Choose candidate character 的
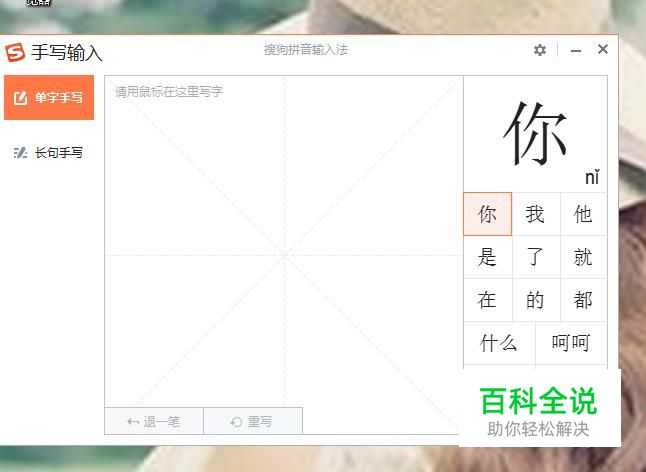646x472 pixels. click(536, 300)
